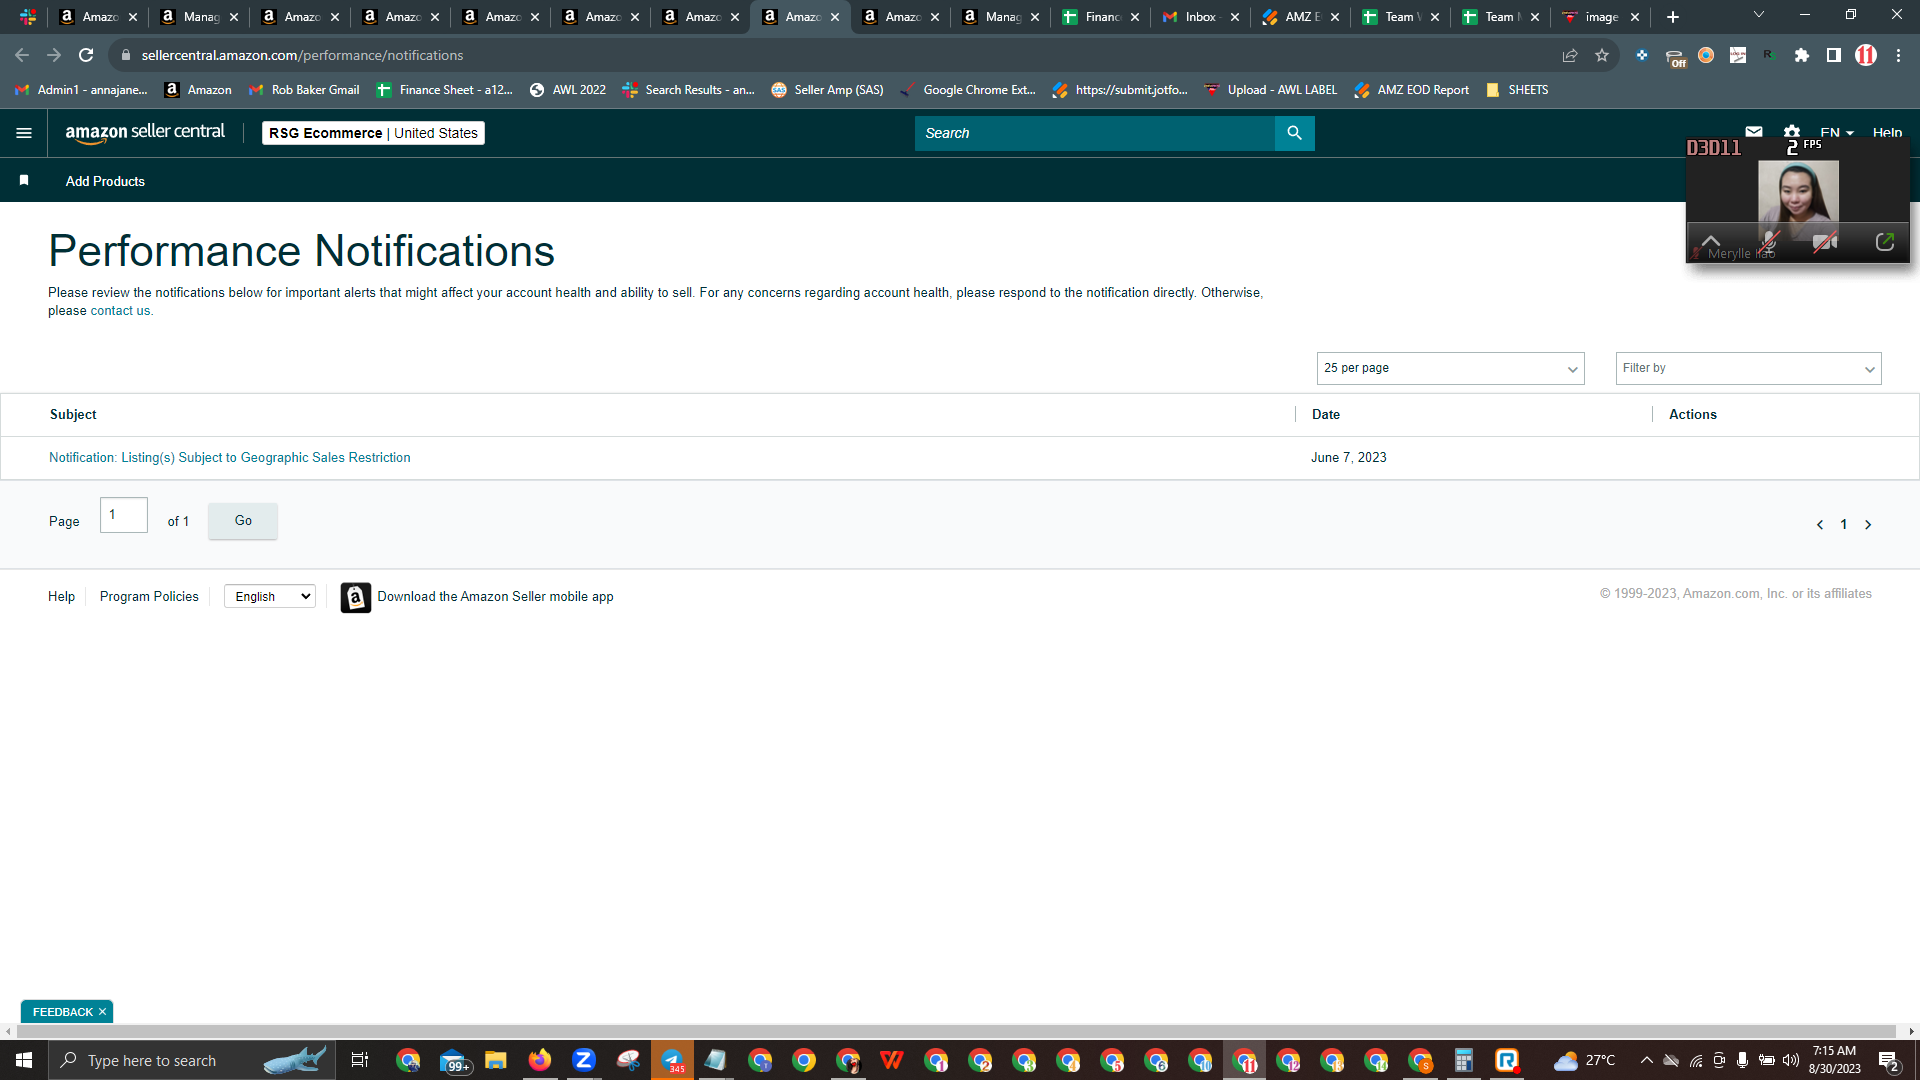Click the Subject column header
1920x1080 pixels.
tap(73, 415)
